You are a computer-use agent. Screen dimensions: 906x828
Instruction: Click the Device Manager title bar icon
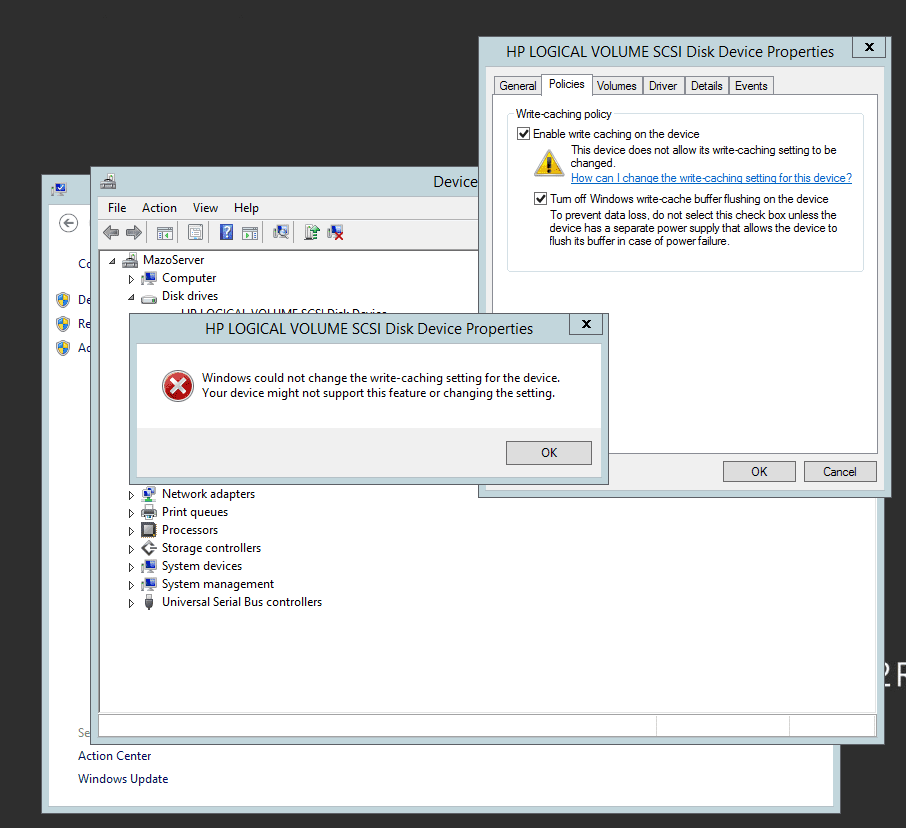108,182
